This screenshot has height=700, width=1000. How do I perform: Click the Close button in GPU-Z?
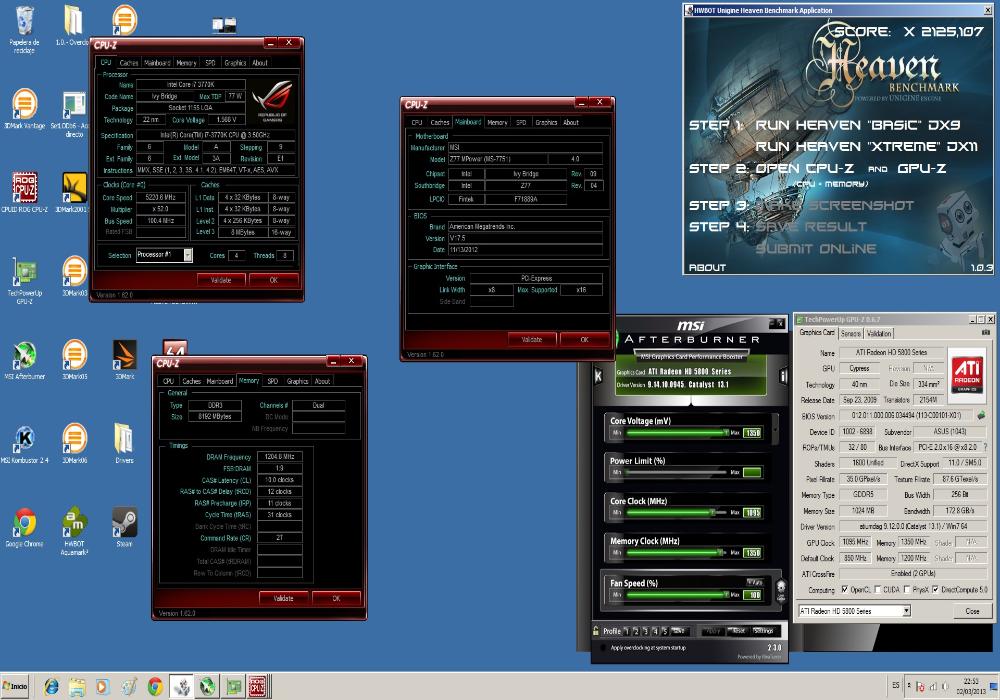pyautogui.click(x=972, y=611)
